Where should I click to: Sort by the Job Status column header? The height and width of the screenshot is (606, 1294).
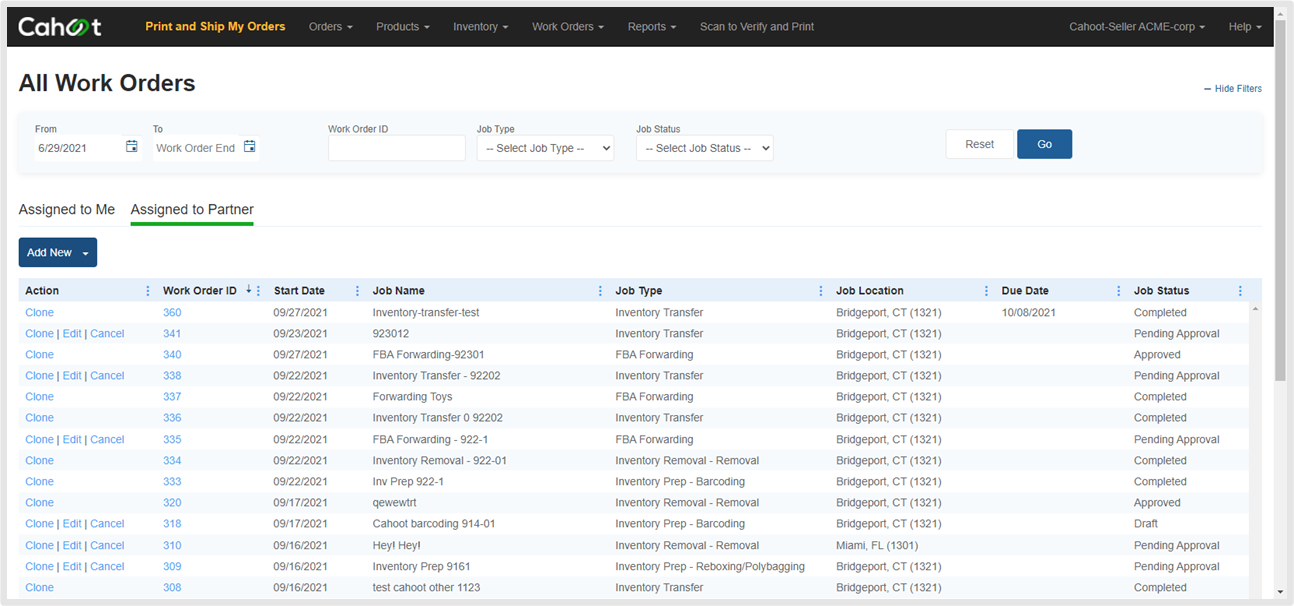pos(1162,291)
